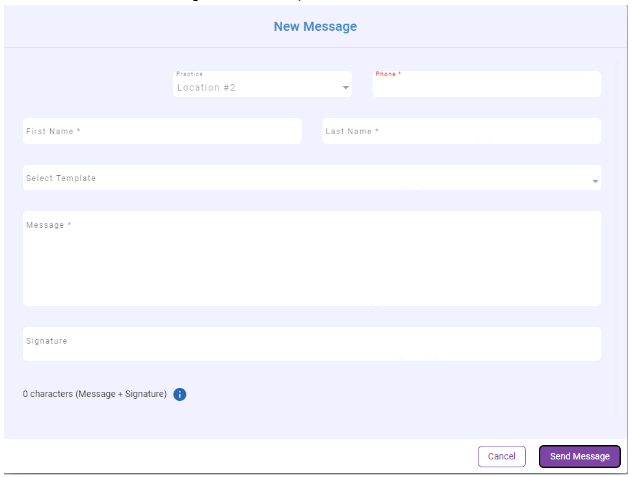The height and width of the screenshot is (477, 633).
Task: Select the Location #2 practice value
Action: tap(207, 88)
